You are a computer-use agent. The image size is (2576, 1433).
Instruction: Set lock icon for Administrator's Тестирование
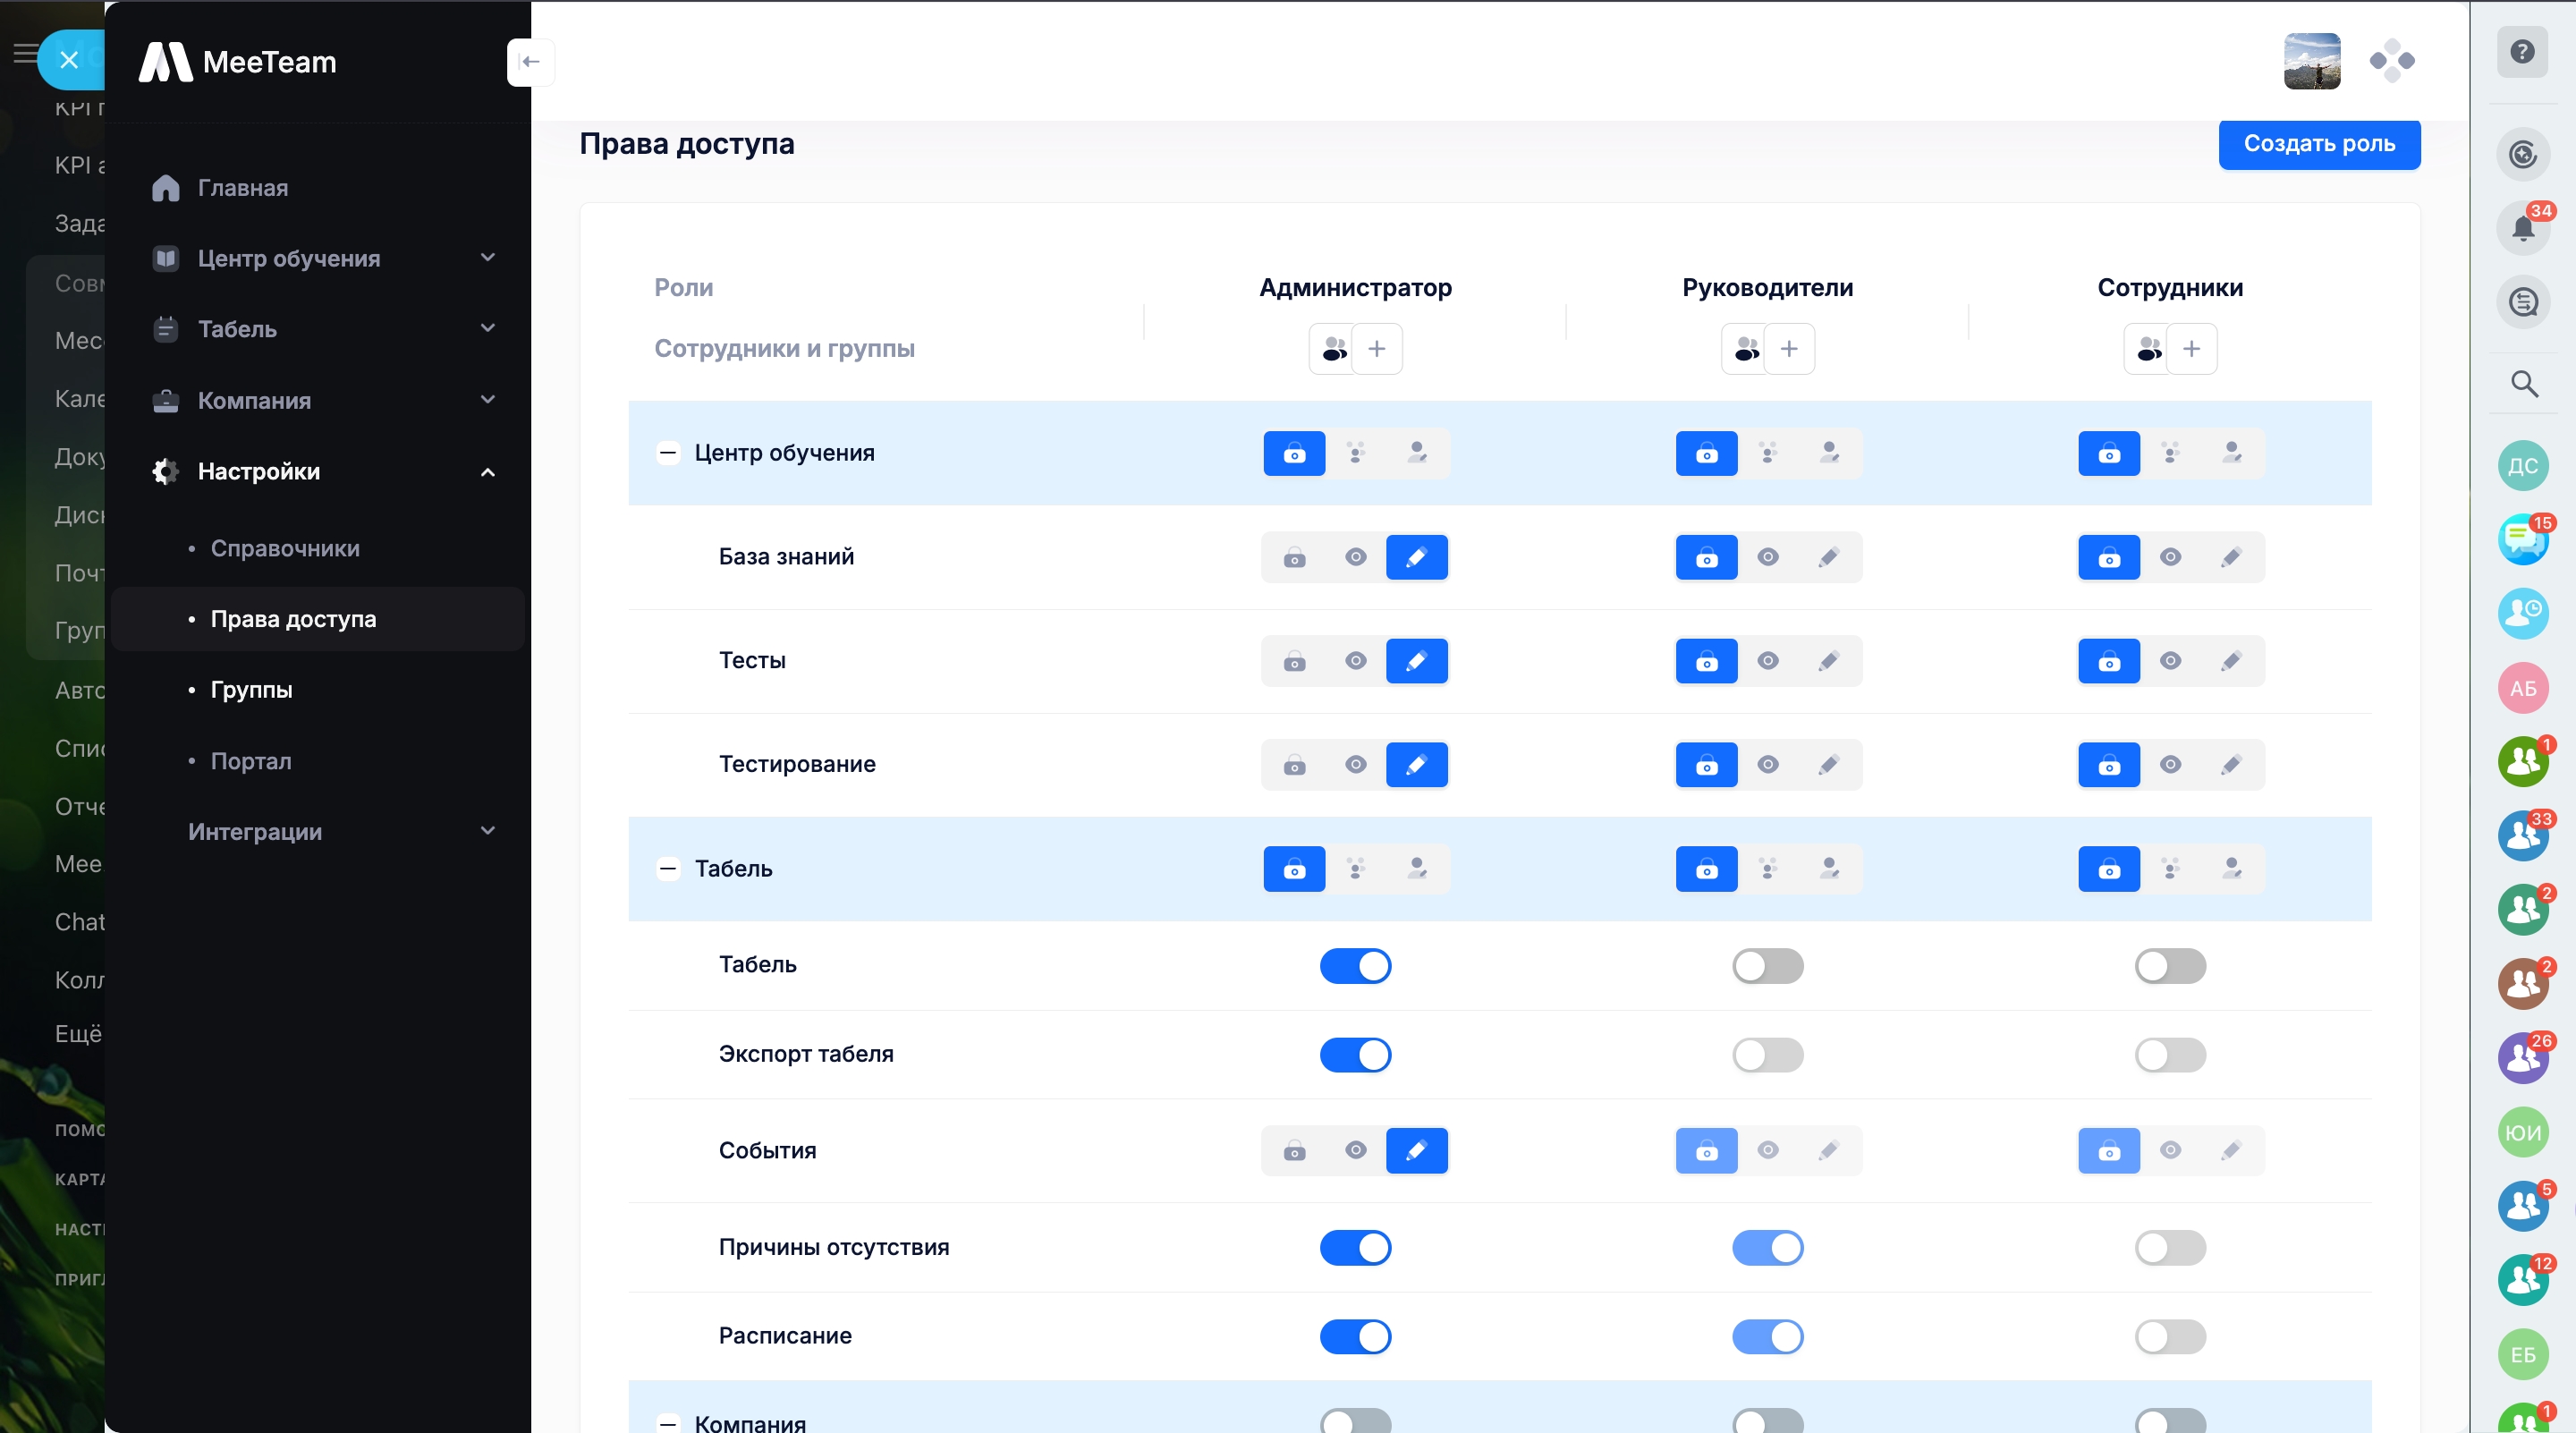(1294, 765)
